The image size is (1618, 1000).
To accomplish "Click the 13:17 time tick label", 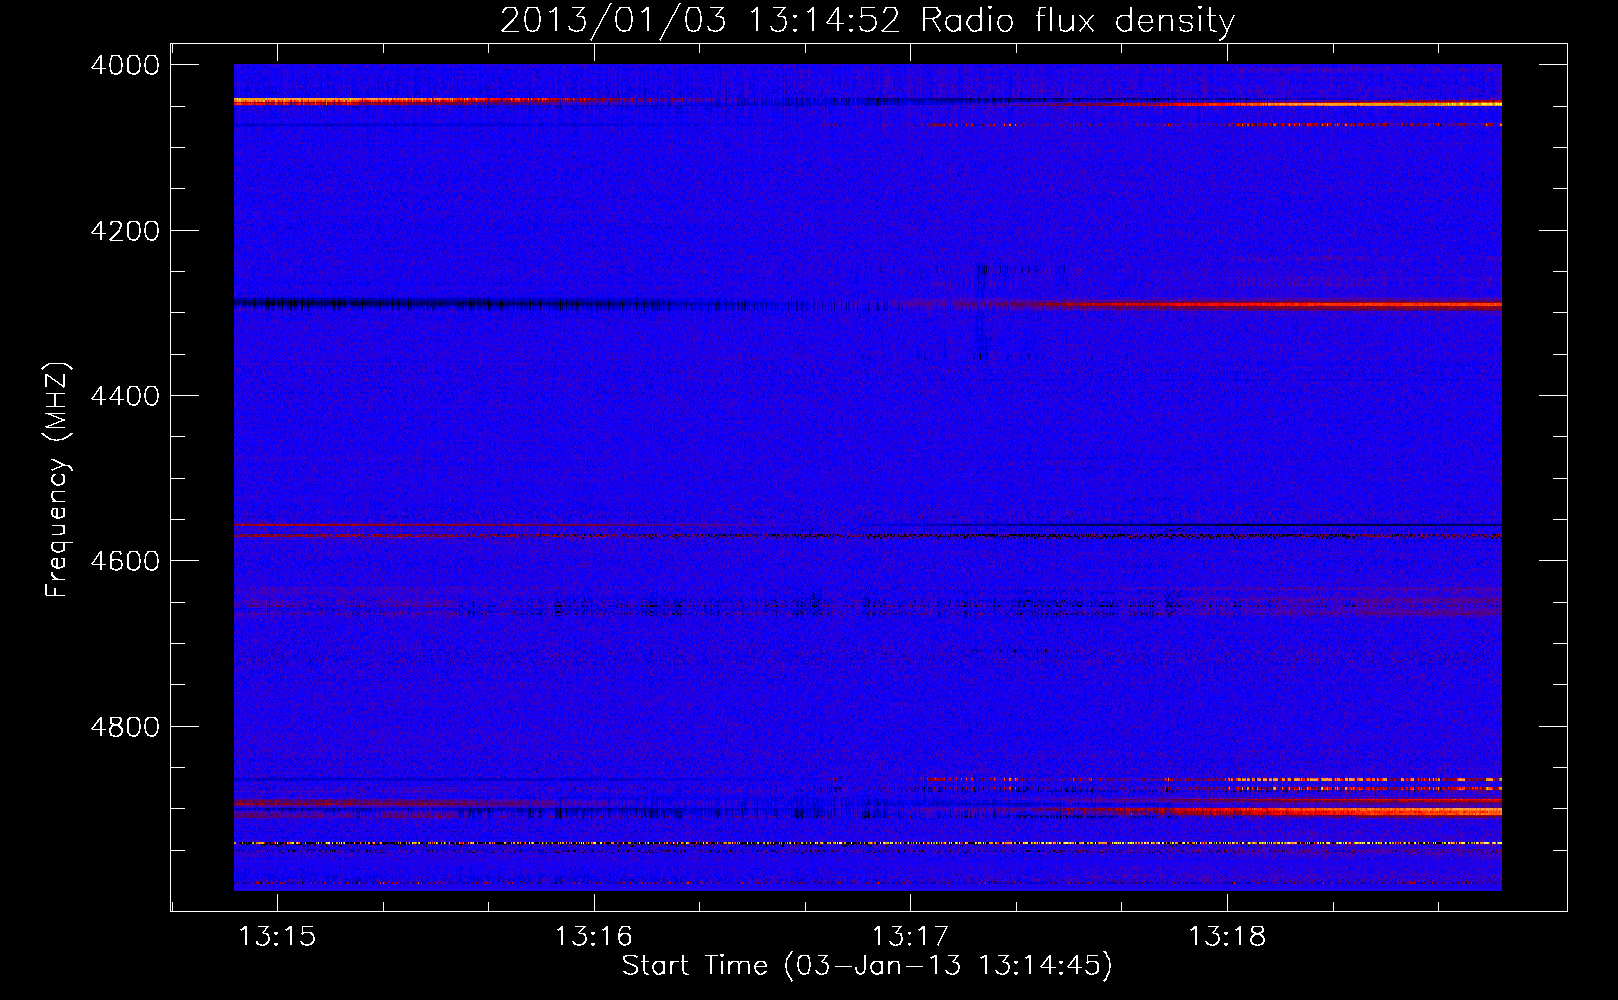I will pos(910,936).
